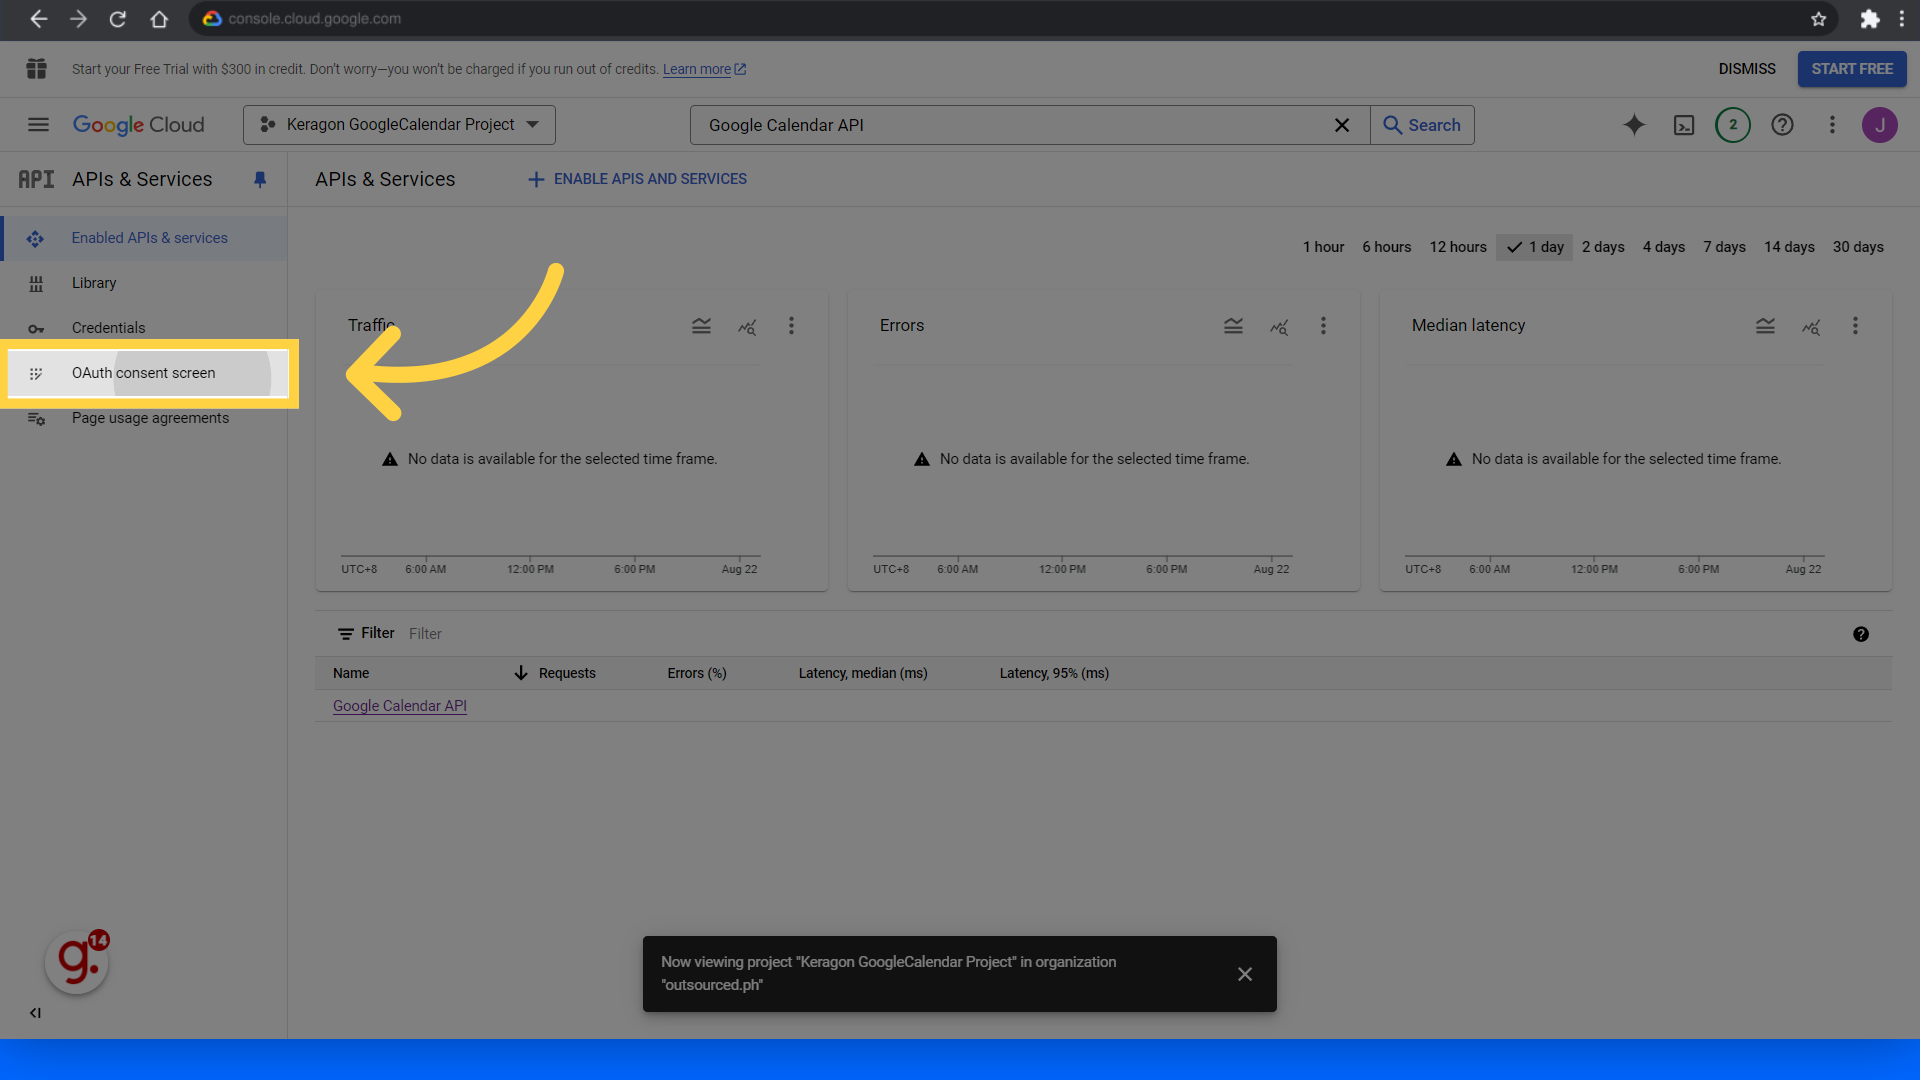
Task: Select the 30 days time range
Action: (x=1858, y=247)
